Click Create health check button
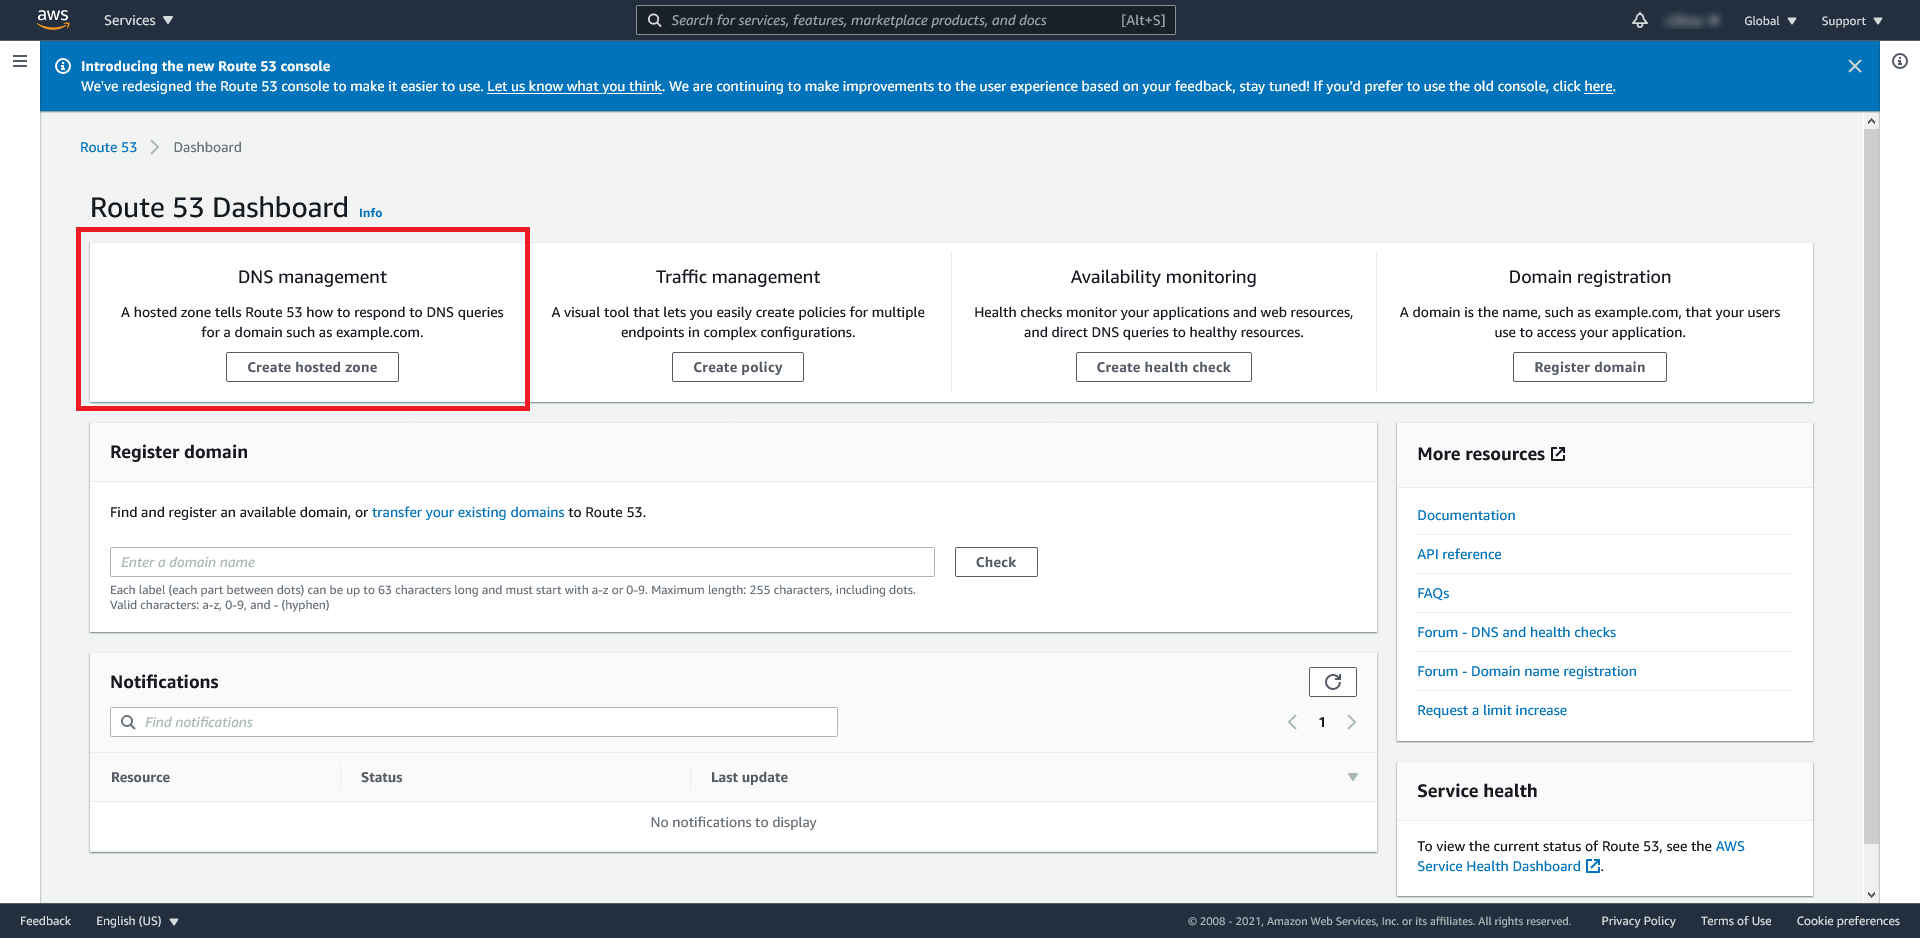Viewport: 1920px width, 938px height. pos(1163,367)
